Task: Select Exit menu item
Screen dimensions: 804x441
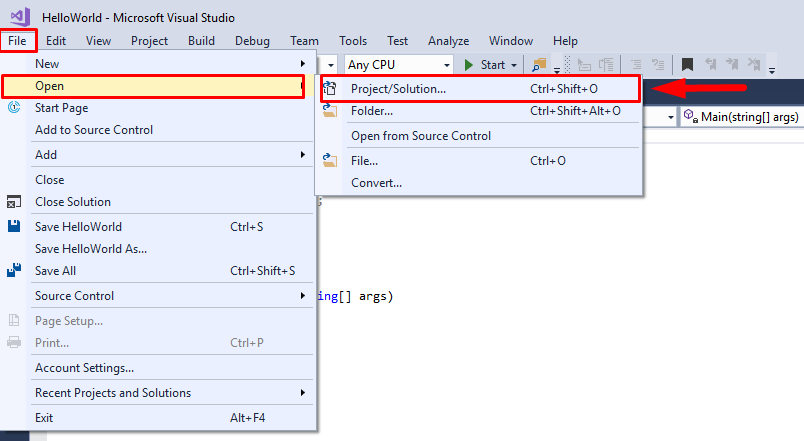Action: [x=158, y=417]
